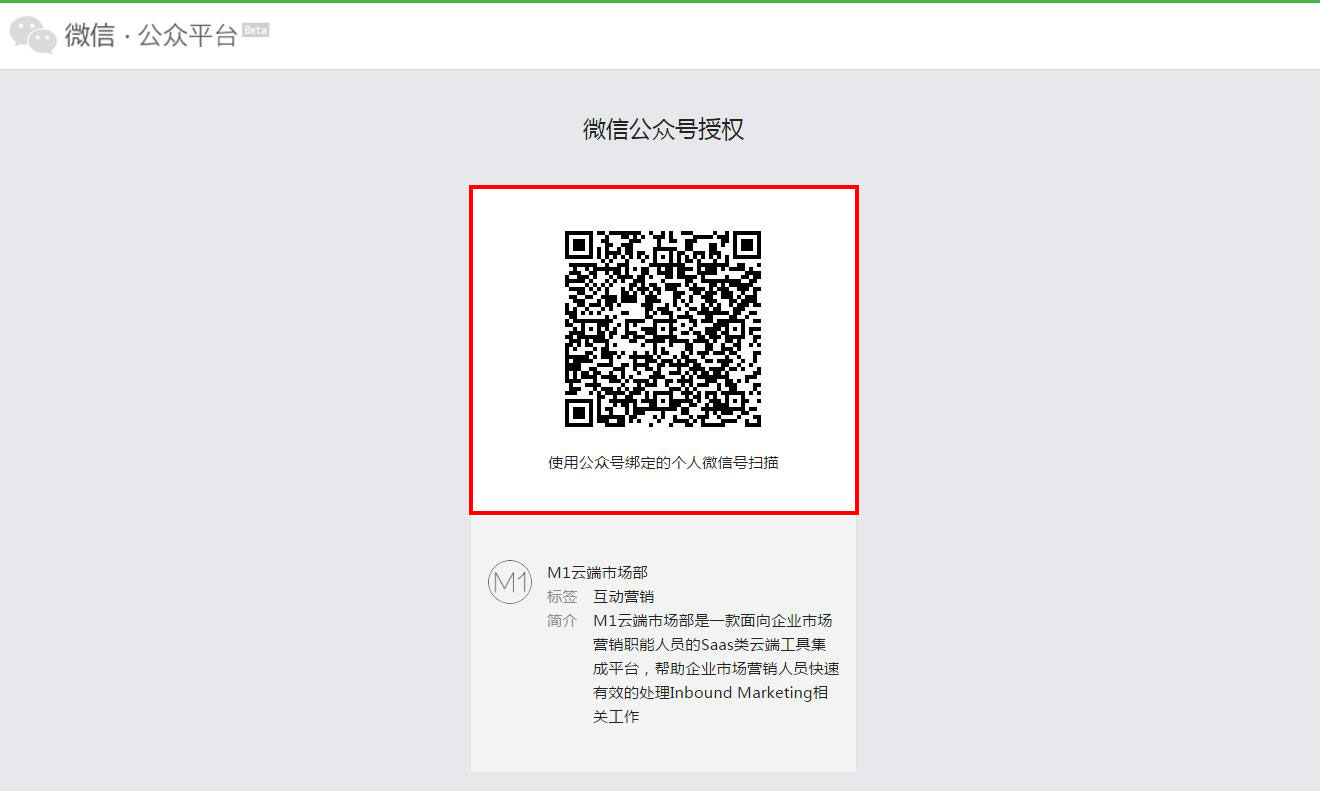This screenshot has height=791, width=1320.
Task: Click the first line of the 简介 description
Action: [x=712, y=620]
